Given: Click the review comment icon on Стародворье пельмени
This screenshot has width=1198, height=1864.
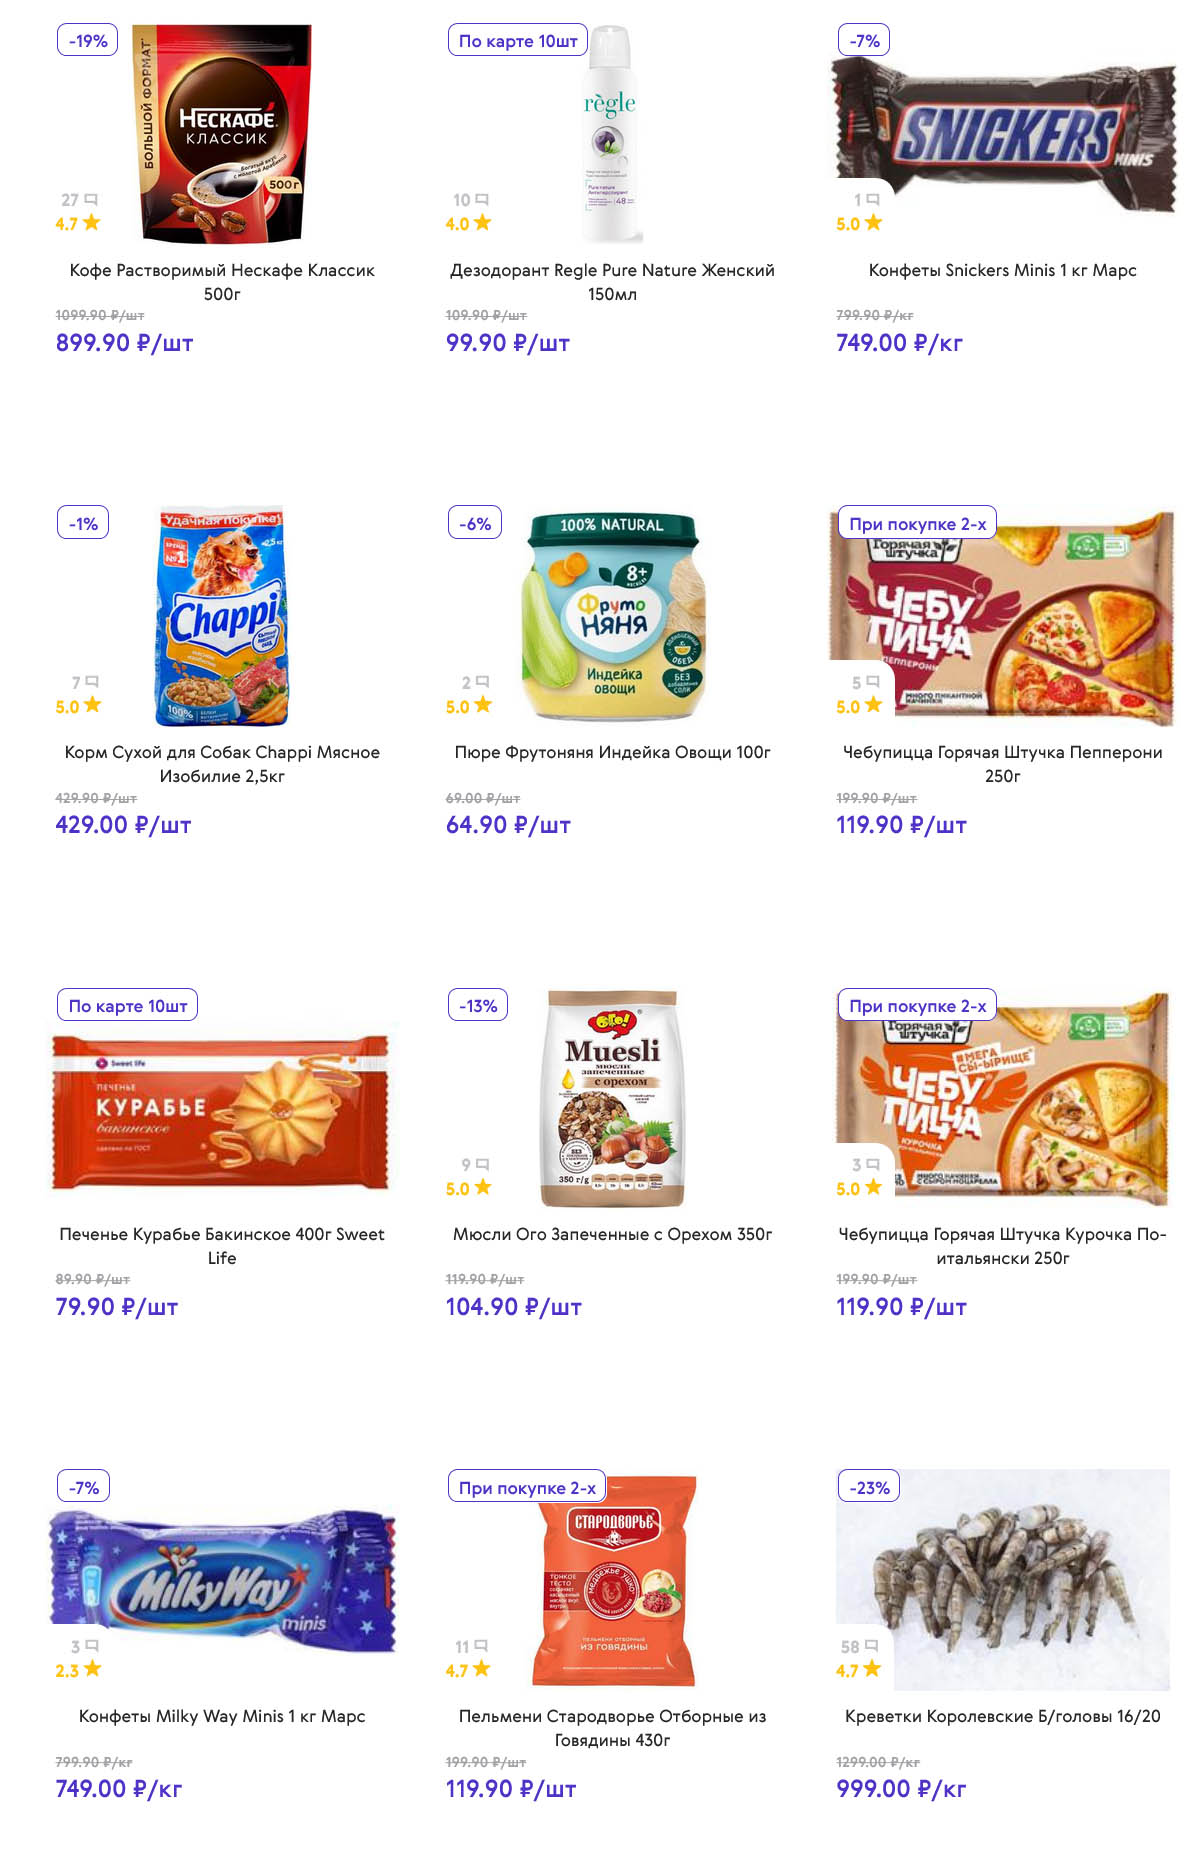Looking at the screenshot, I should [x=481, y=1646].
